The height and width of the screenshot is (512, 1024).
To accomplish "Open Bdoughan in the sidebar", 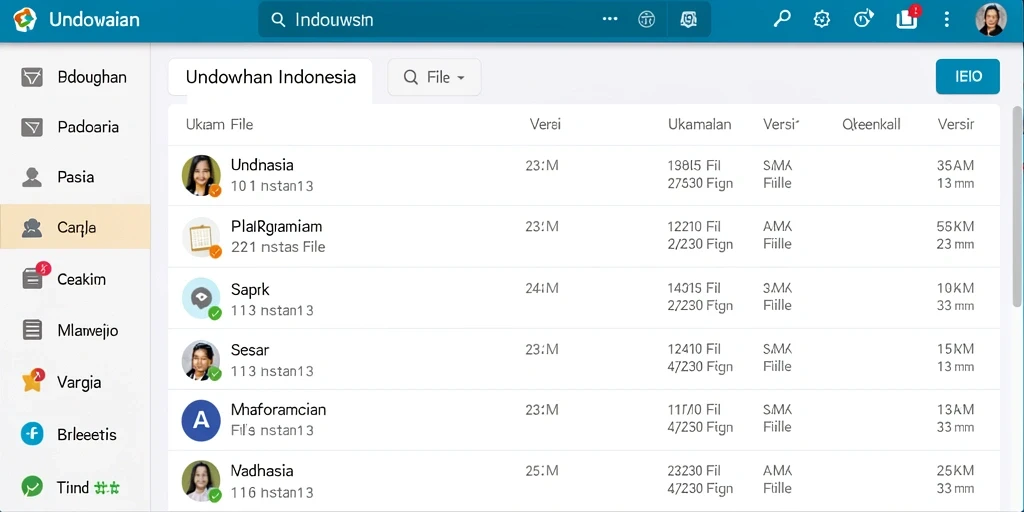I will point(75,77).
